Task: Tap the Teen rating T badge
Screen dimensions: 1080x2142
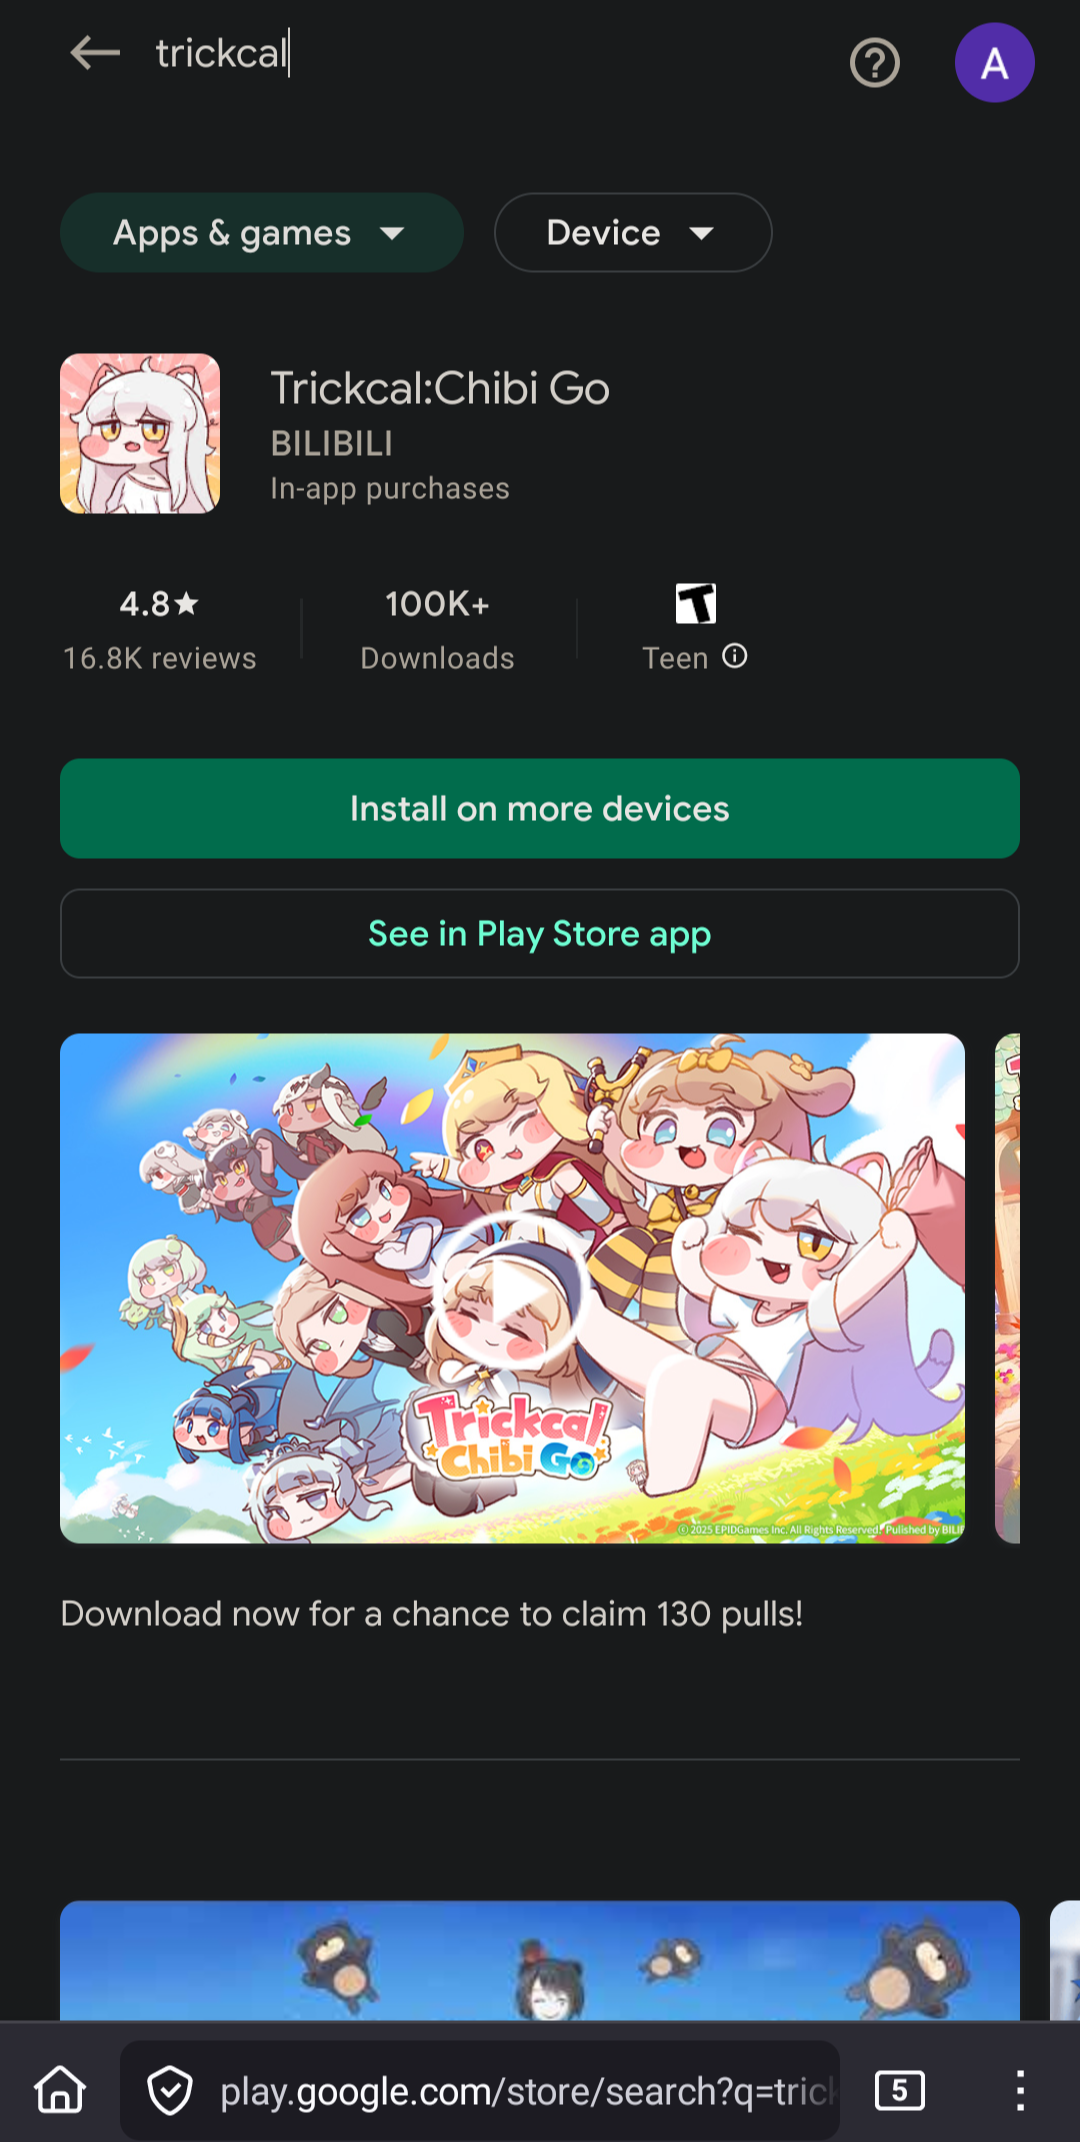Action: point(696,603)
